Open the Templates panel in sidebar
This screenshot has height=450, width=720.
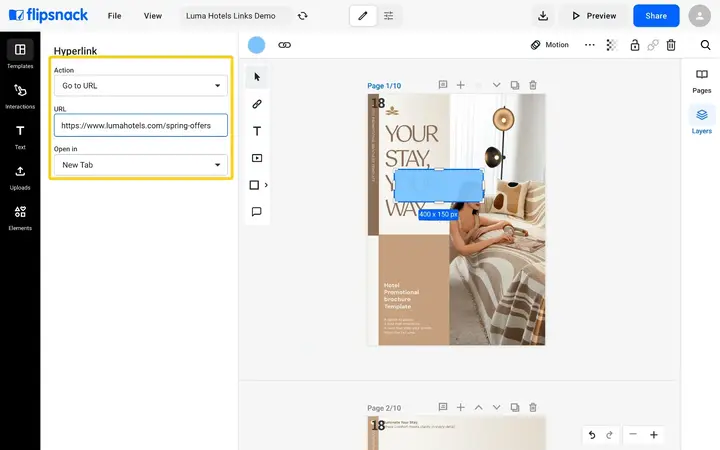coord(20,55)
